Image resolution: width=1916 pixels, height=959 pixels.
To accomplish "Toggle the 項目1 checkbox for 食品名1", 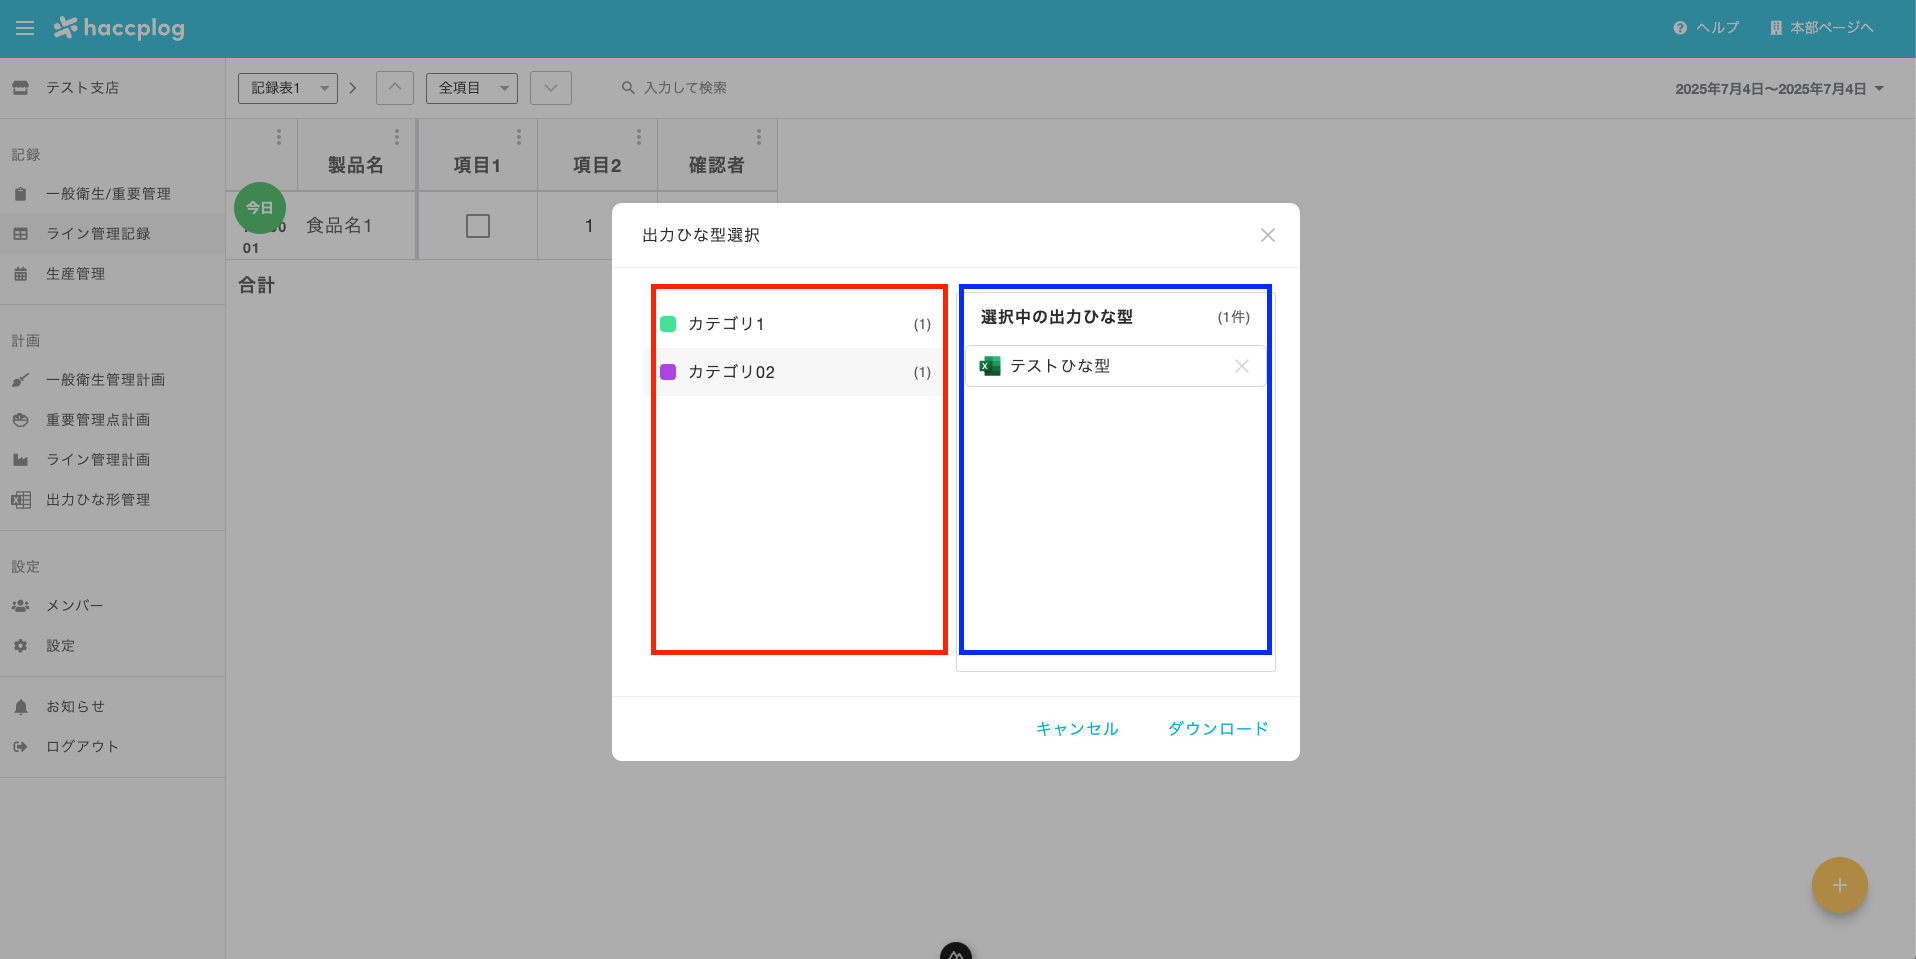I will tap(477, 225).
